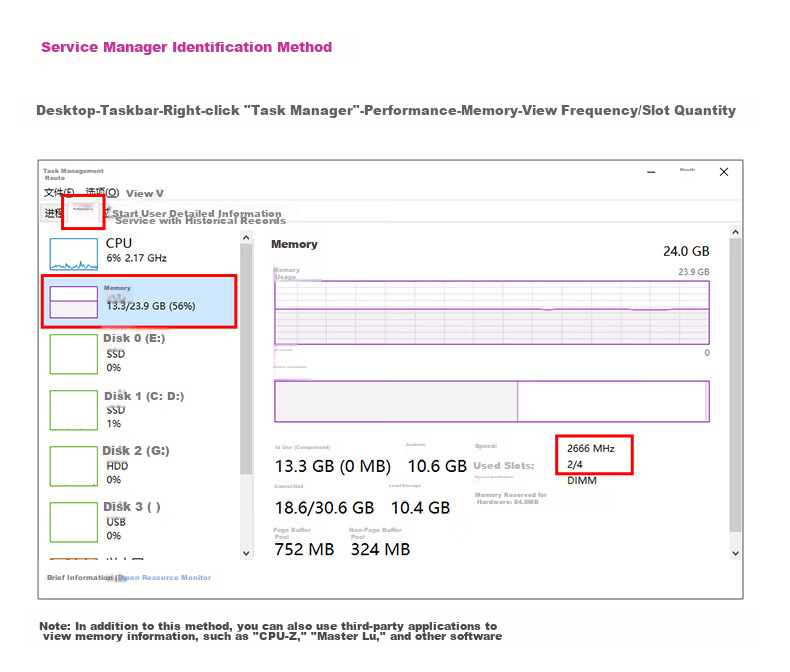Click right pane scrollbar up arrow
Viewport: 790px width, 672px height.
coord(736,232)
